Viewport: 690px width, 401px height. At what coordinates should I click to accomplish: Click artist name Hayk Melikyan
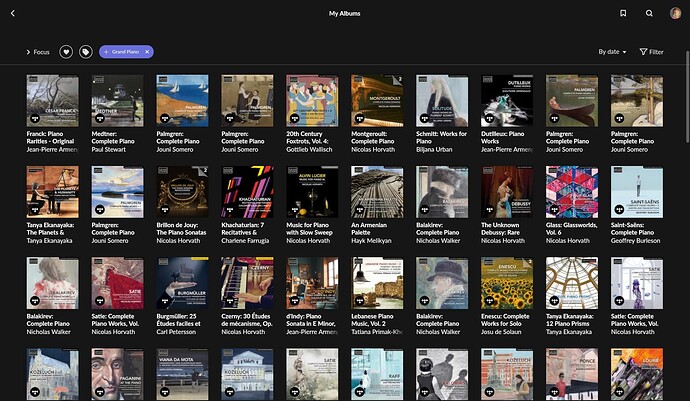point(371,241)
